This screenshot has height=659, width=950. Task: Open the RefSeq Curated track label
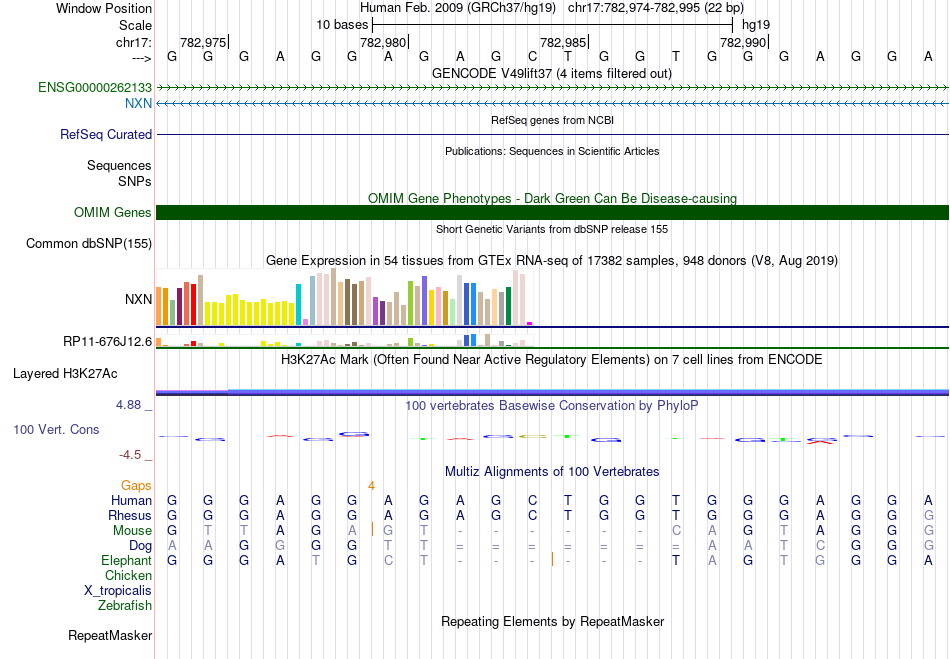tap(106, 134)
